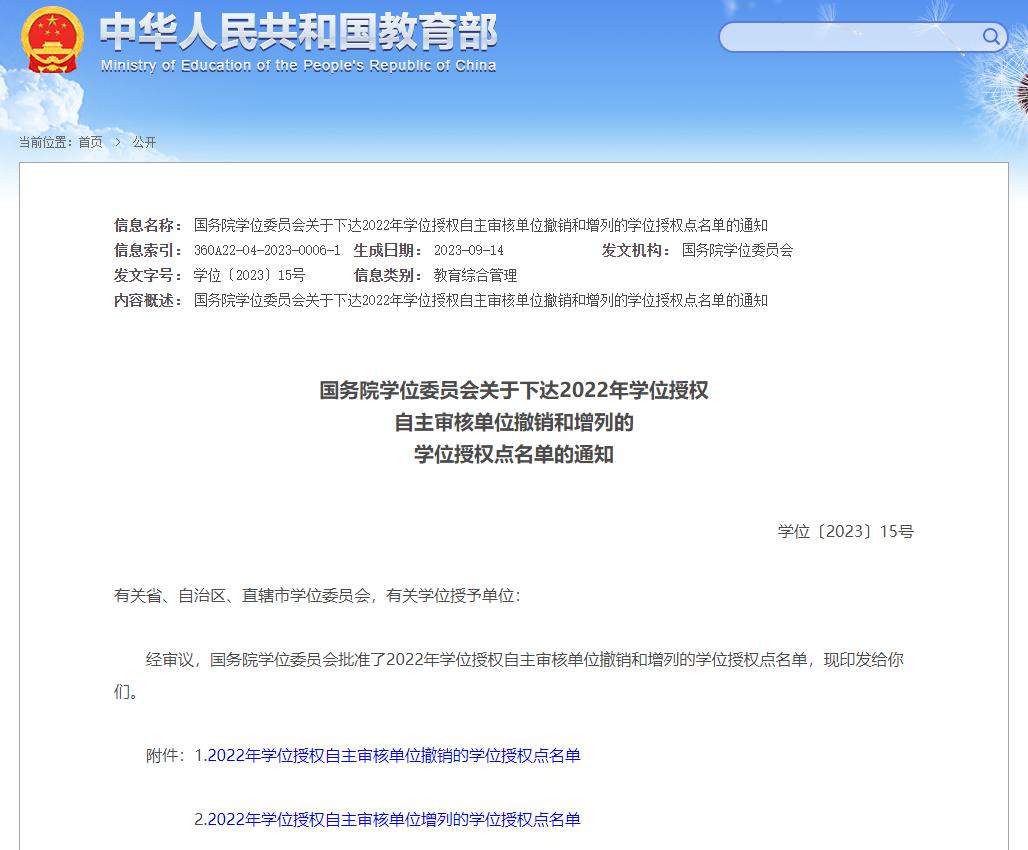Click the body paragraph starting 经审议
The width and height of the screenshot is (1028, 850).
point(509,676)
